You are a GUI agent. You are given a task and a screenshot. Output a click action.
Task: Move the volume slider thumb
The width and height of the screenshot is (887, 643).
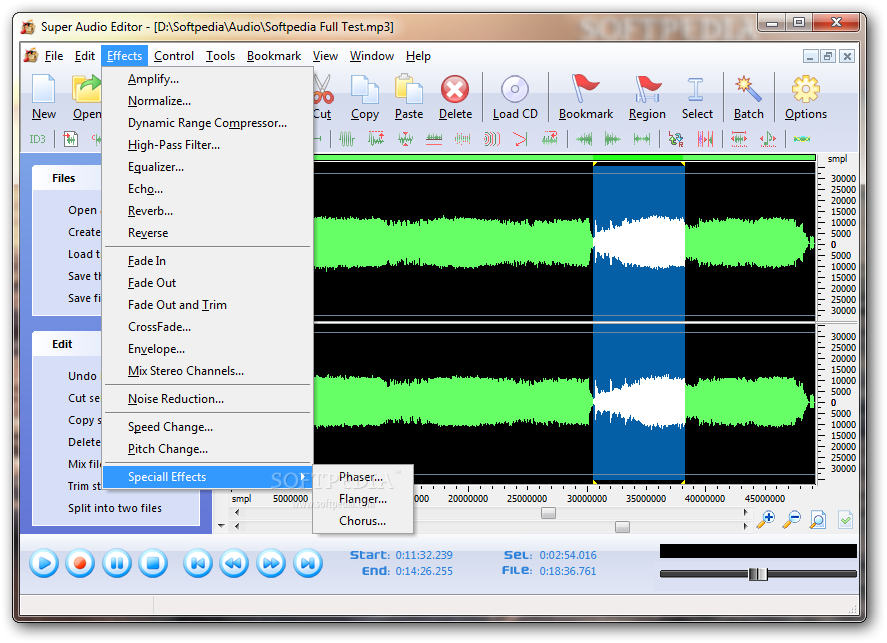[757, 574]
